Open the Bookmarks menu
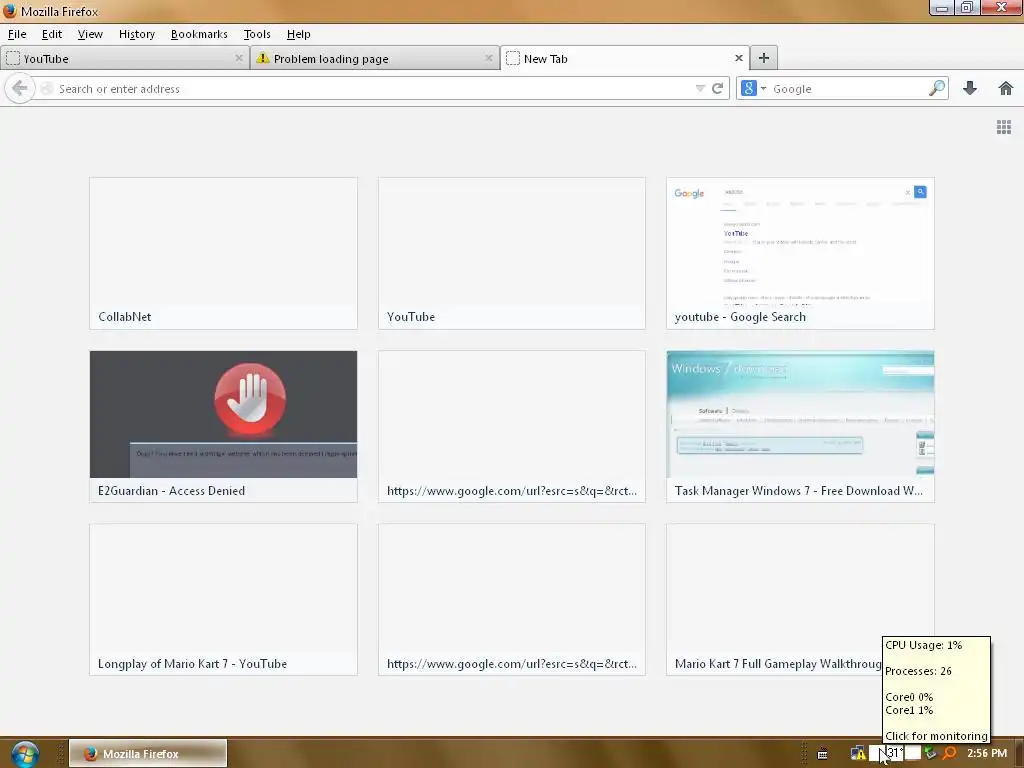1024x768 pixels. point(199,34)
